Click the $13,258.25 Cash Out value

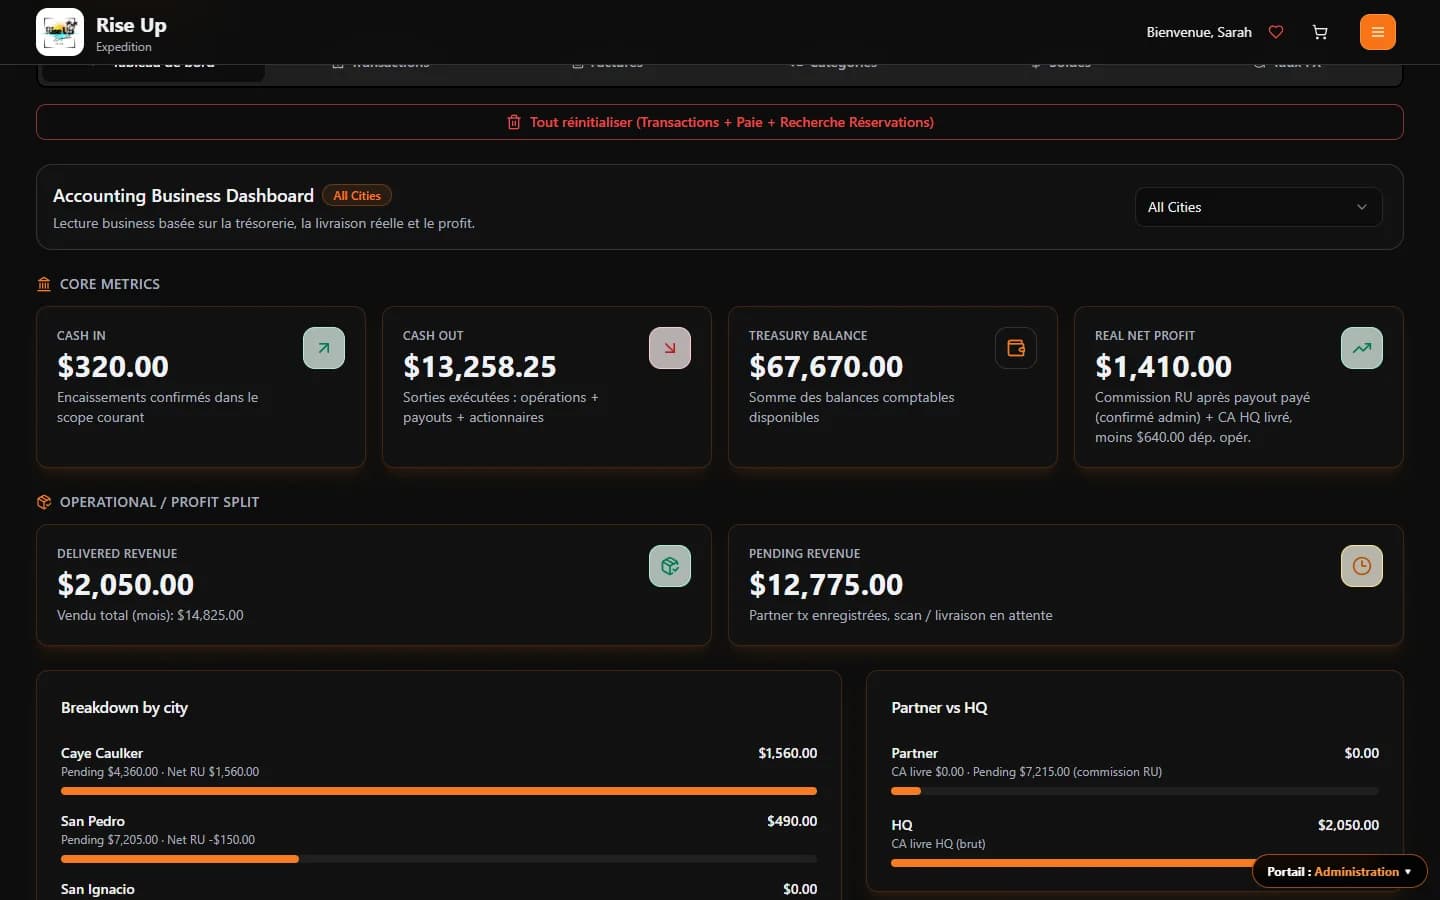point(480,366)
